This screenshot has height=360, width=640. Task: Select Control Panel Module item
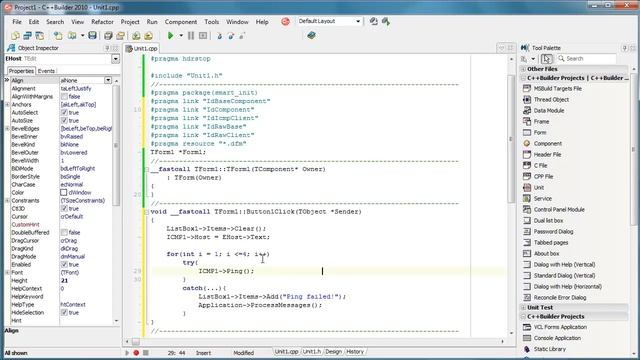pos(559,210)
